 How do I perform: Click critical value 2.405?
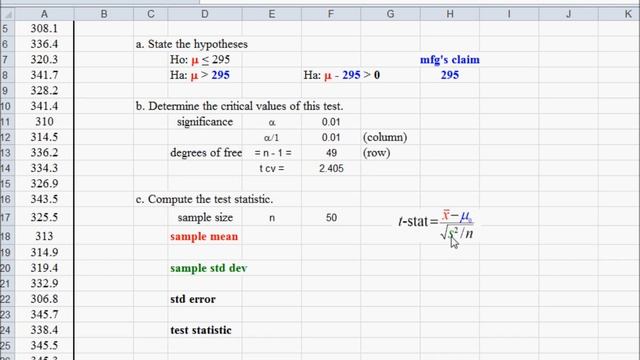coord(331,168)
